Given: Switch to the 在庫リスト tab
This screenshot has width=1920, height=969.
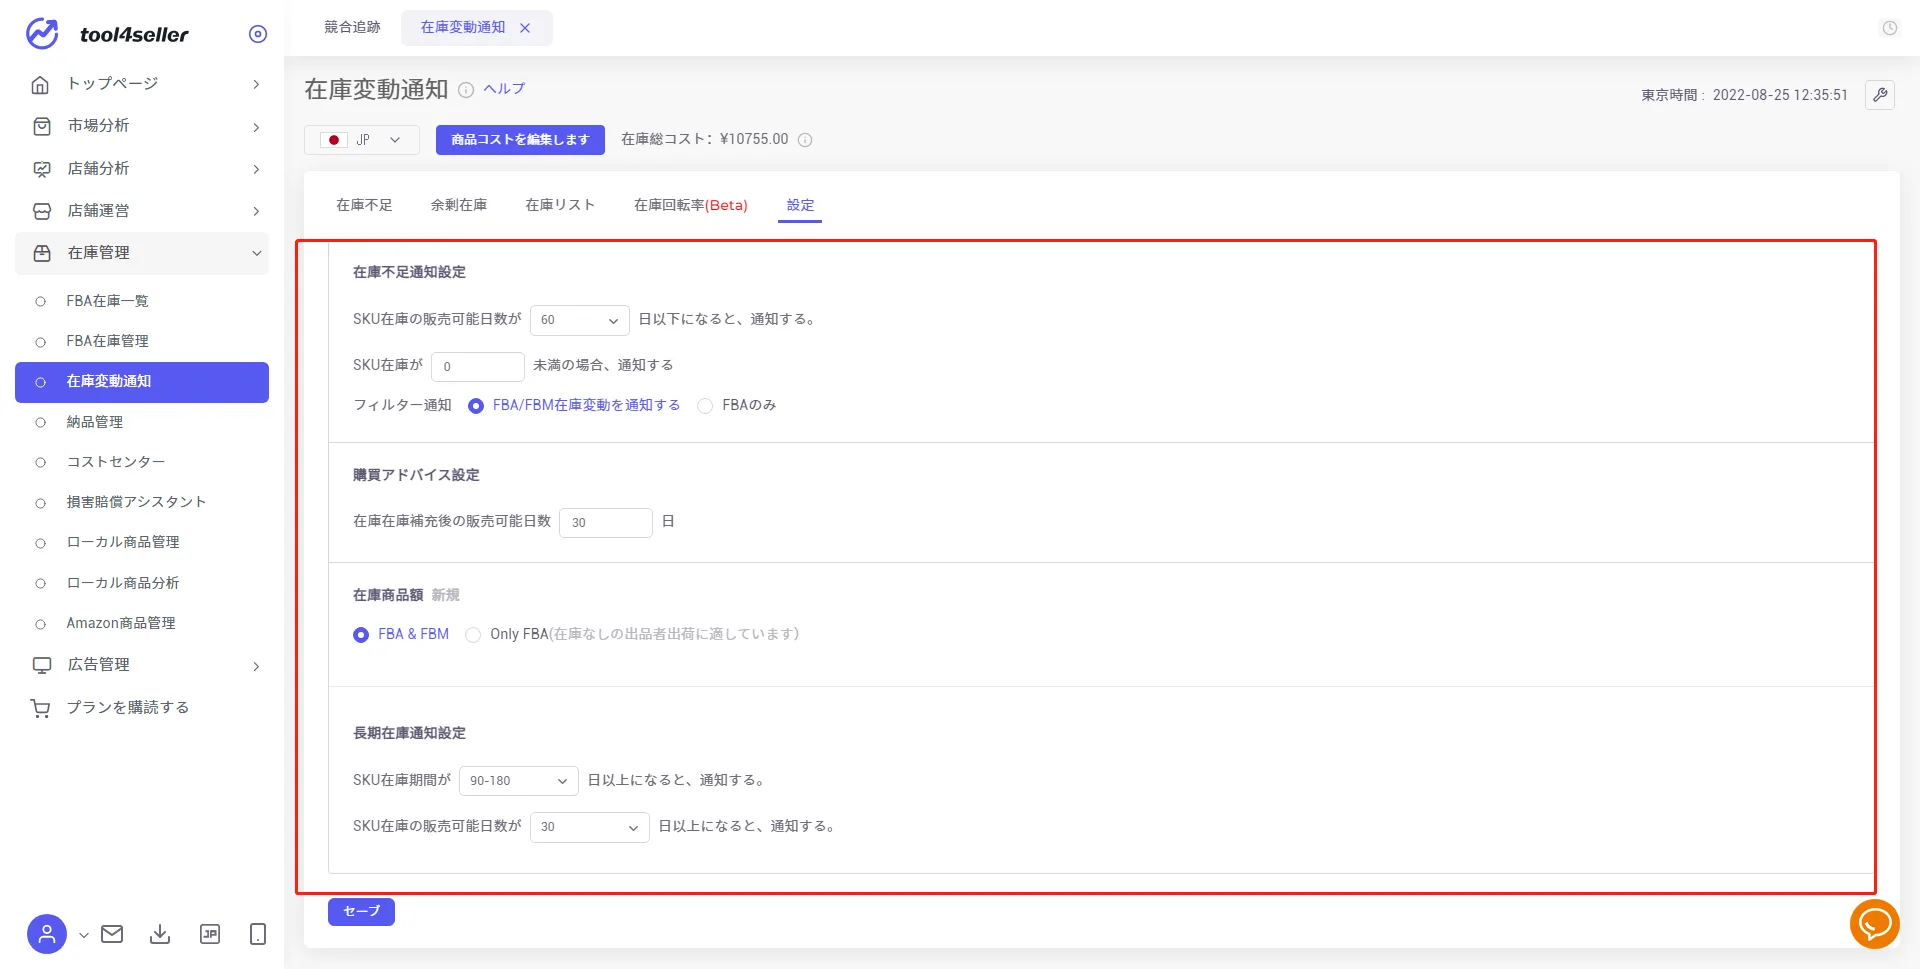Looking at the screenshot, I should tap(560, 205).
